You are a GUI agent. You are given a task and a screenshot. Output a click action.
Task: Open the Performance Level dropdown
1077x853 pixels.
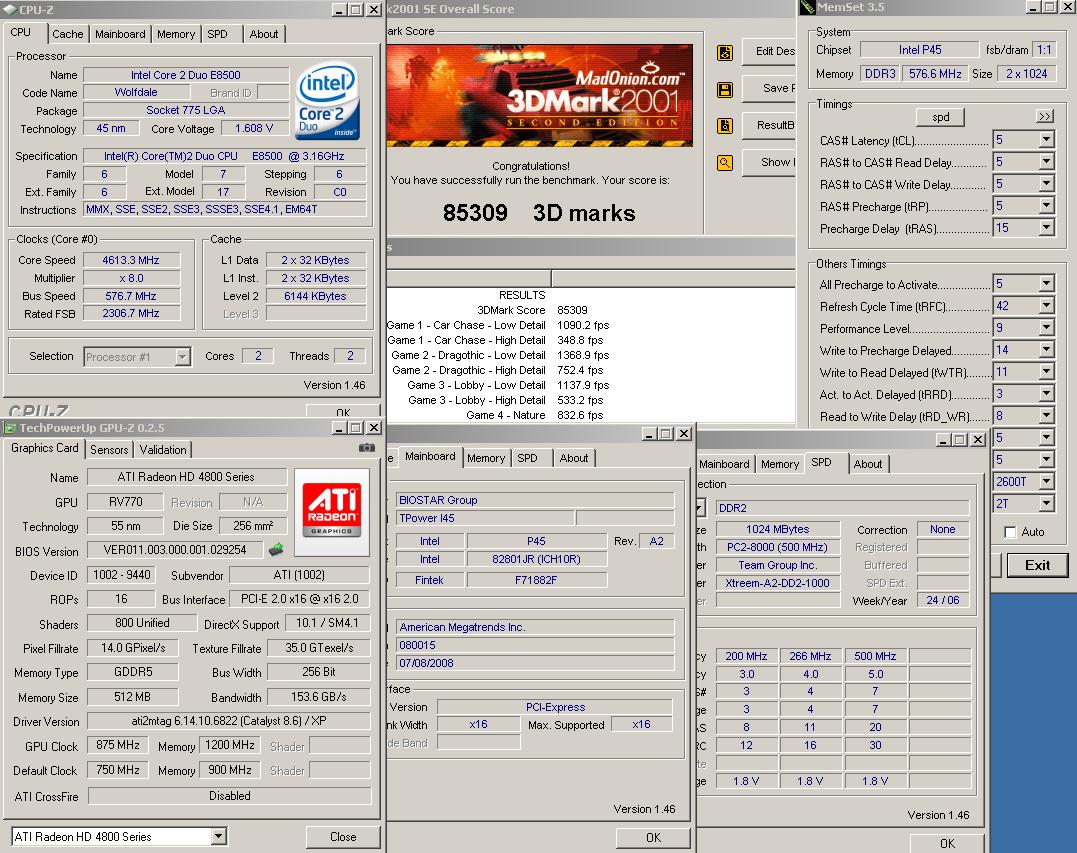point(1046,328)
